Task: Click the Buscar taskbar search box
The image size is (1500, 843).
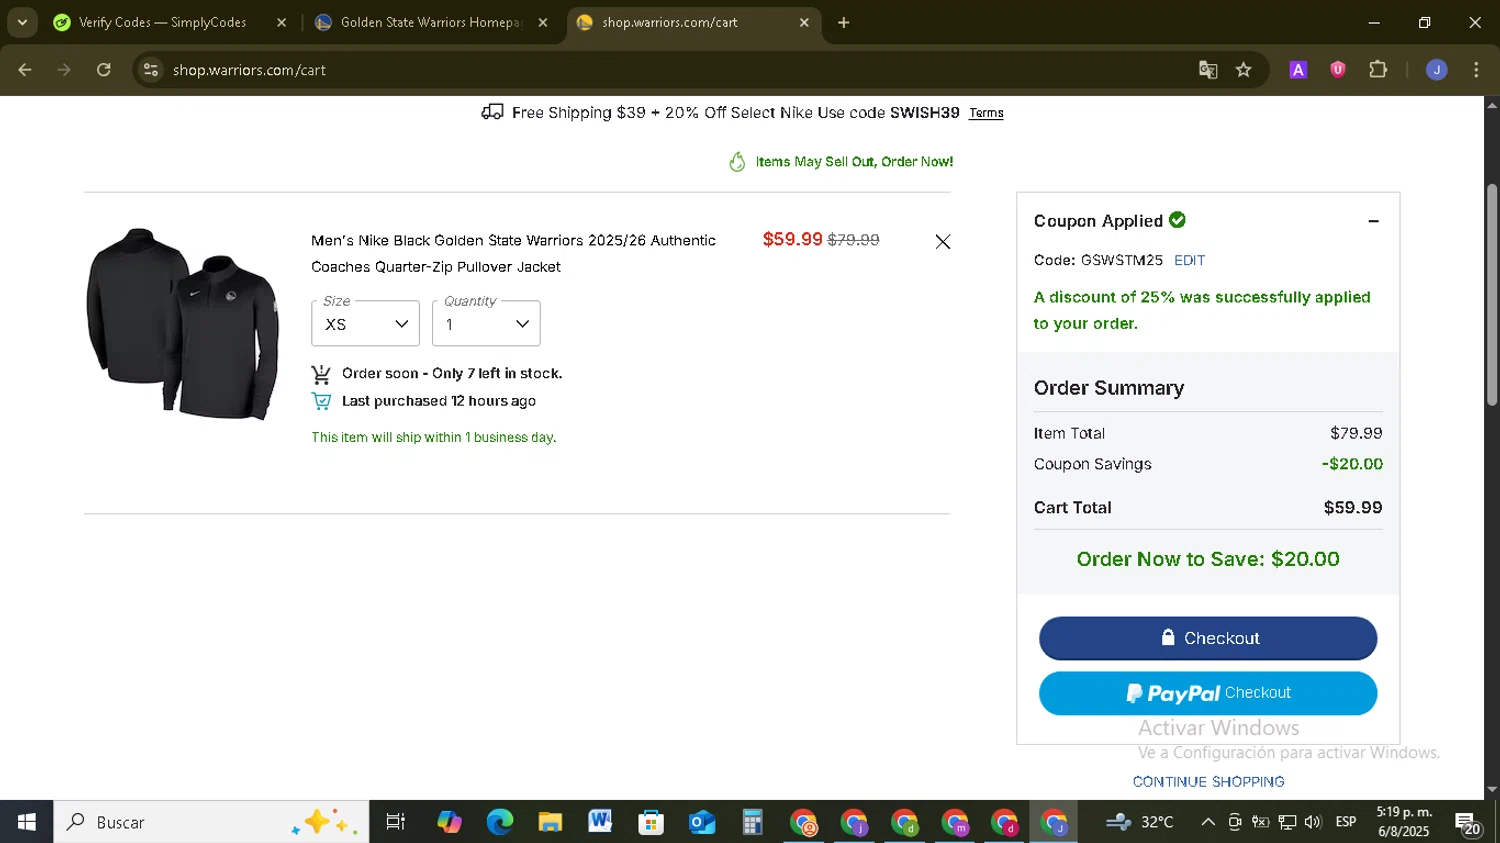Action: (x=211, y=822)
